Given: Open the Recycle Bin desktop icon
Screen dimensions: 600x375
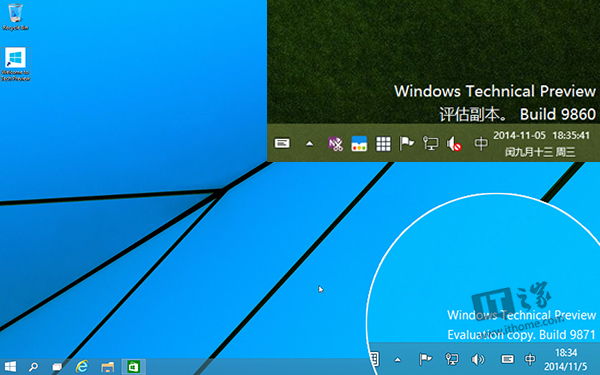Looking at the screenshot, I should [x=15, y=16].
